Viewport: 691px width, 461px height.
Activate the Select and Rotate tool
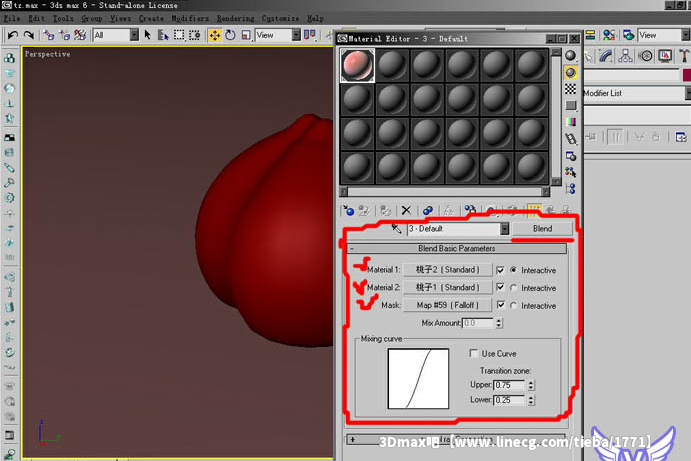(230, 35)
